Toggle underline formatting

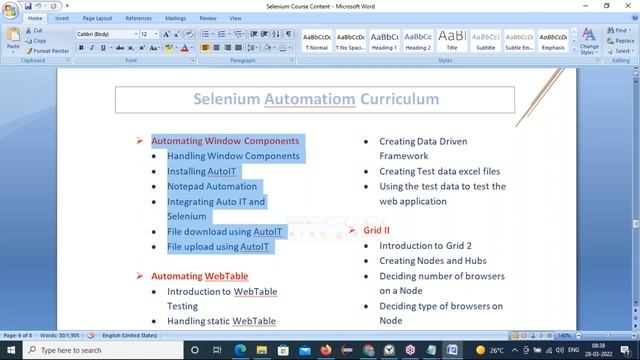103,48
